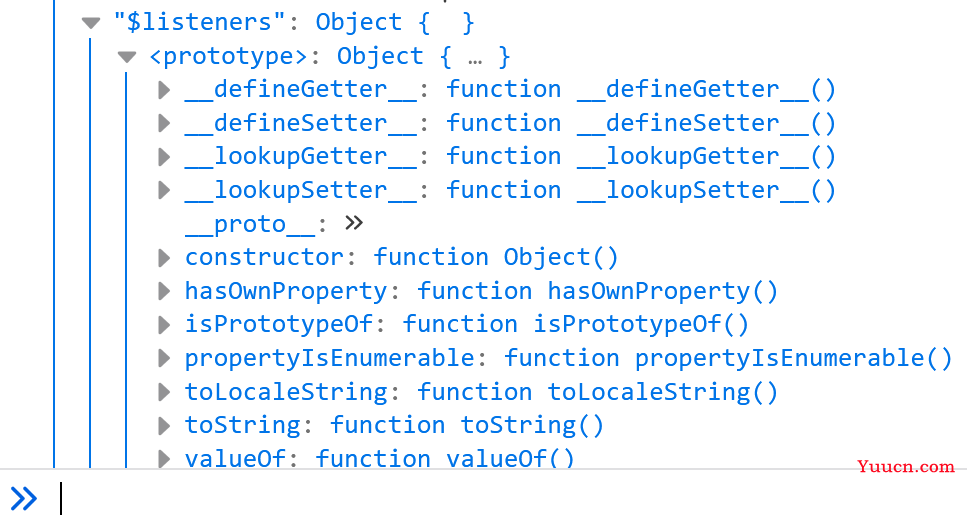Expand the __defineGetter__ function entry
The height and width of the screenshot is (521, 967).
click(x=164, y=90)
